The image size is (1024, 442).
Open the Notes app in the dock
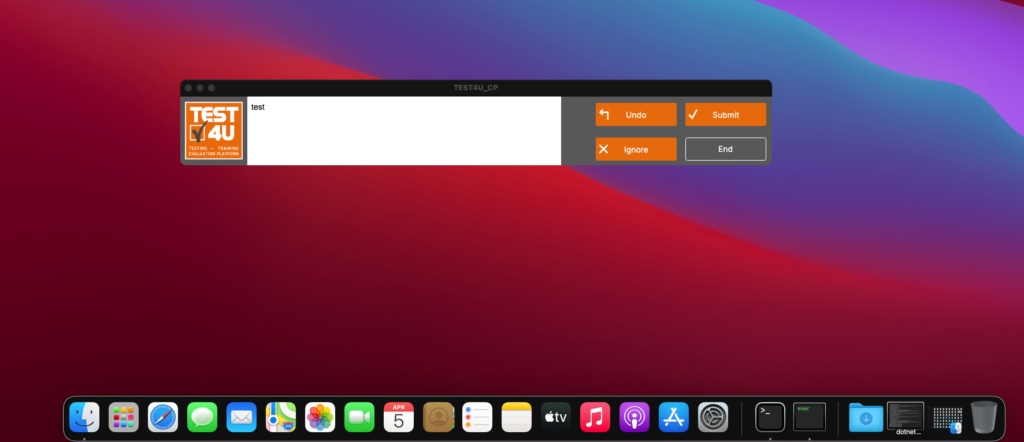(517, 417)
